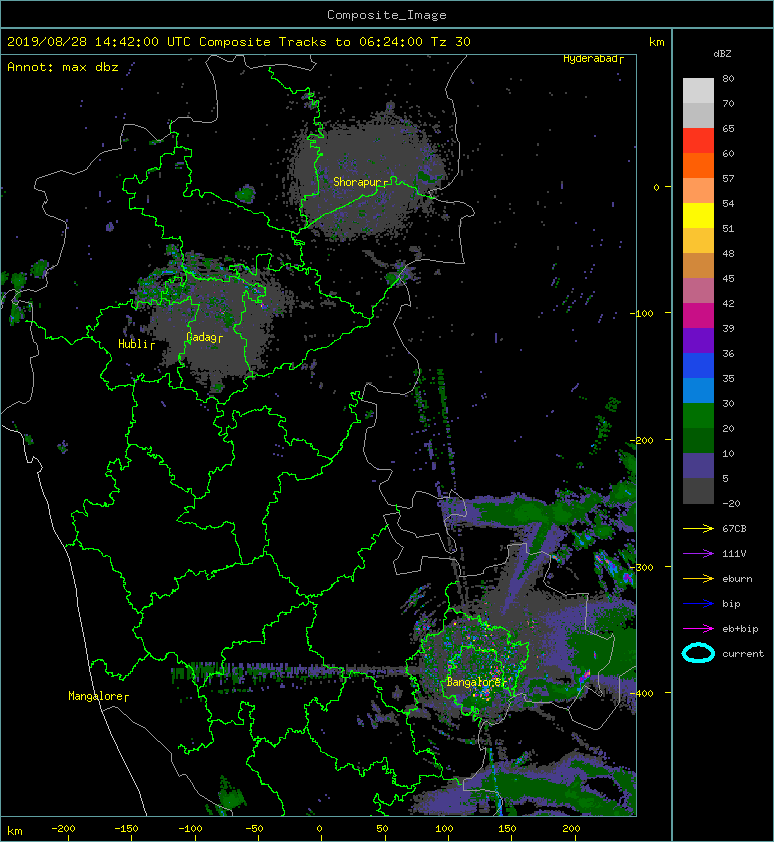774x842 pixels.
Task: Select the Bangalore city label
Action: click(x=476, y=683)
